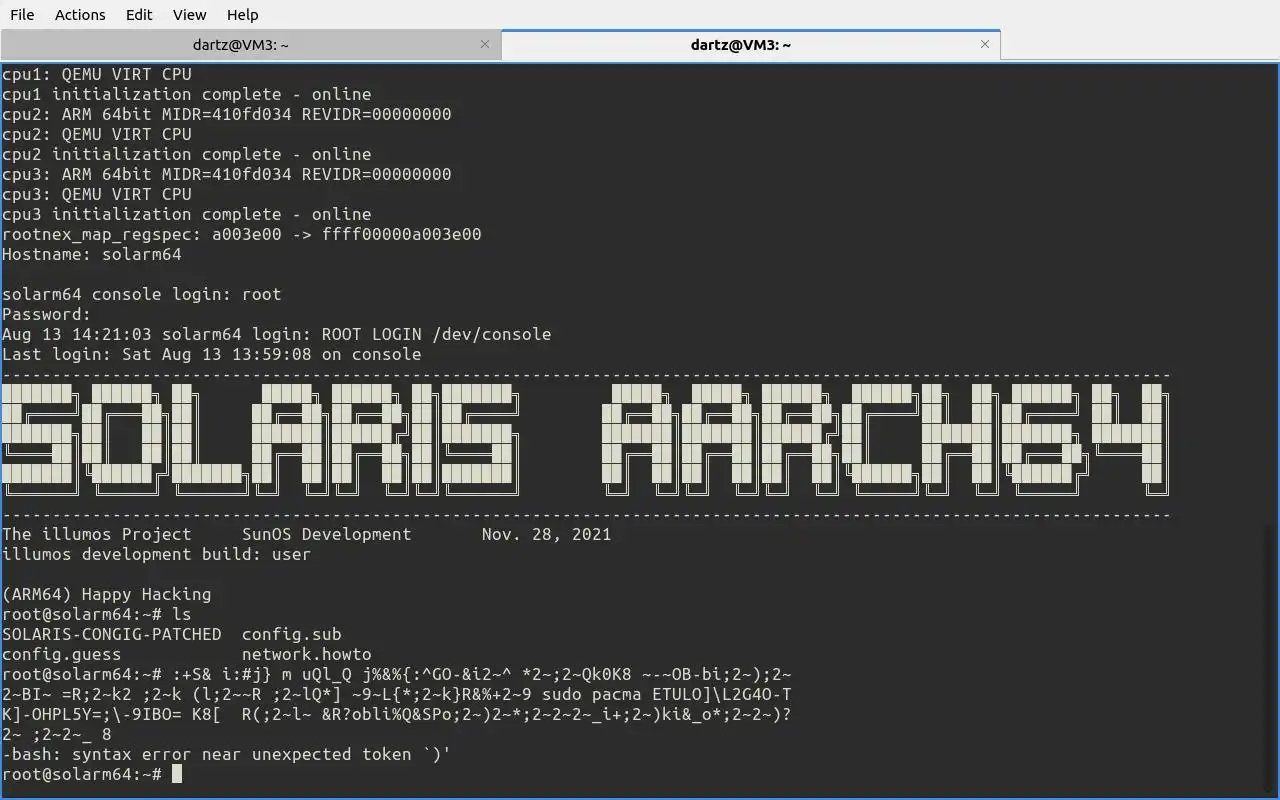
Task: Open the File menu
Action: [x=21, y=14]
